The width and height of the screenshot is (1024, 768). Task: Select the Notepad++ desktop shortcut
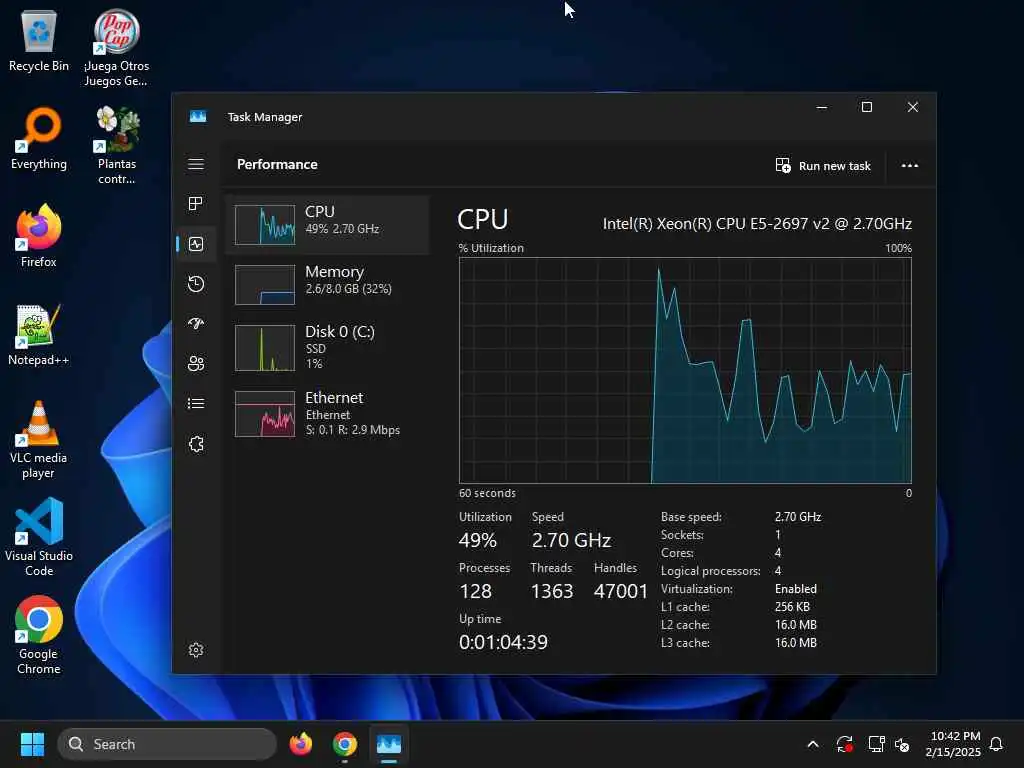coord(39,334)
